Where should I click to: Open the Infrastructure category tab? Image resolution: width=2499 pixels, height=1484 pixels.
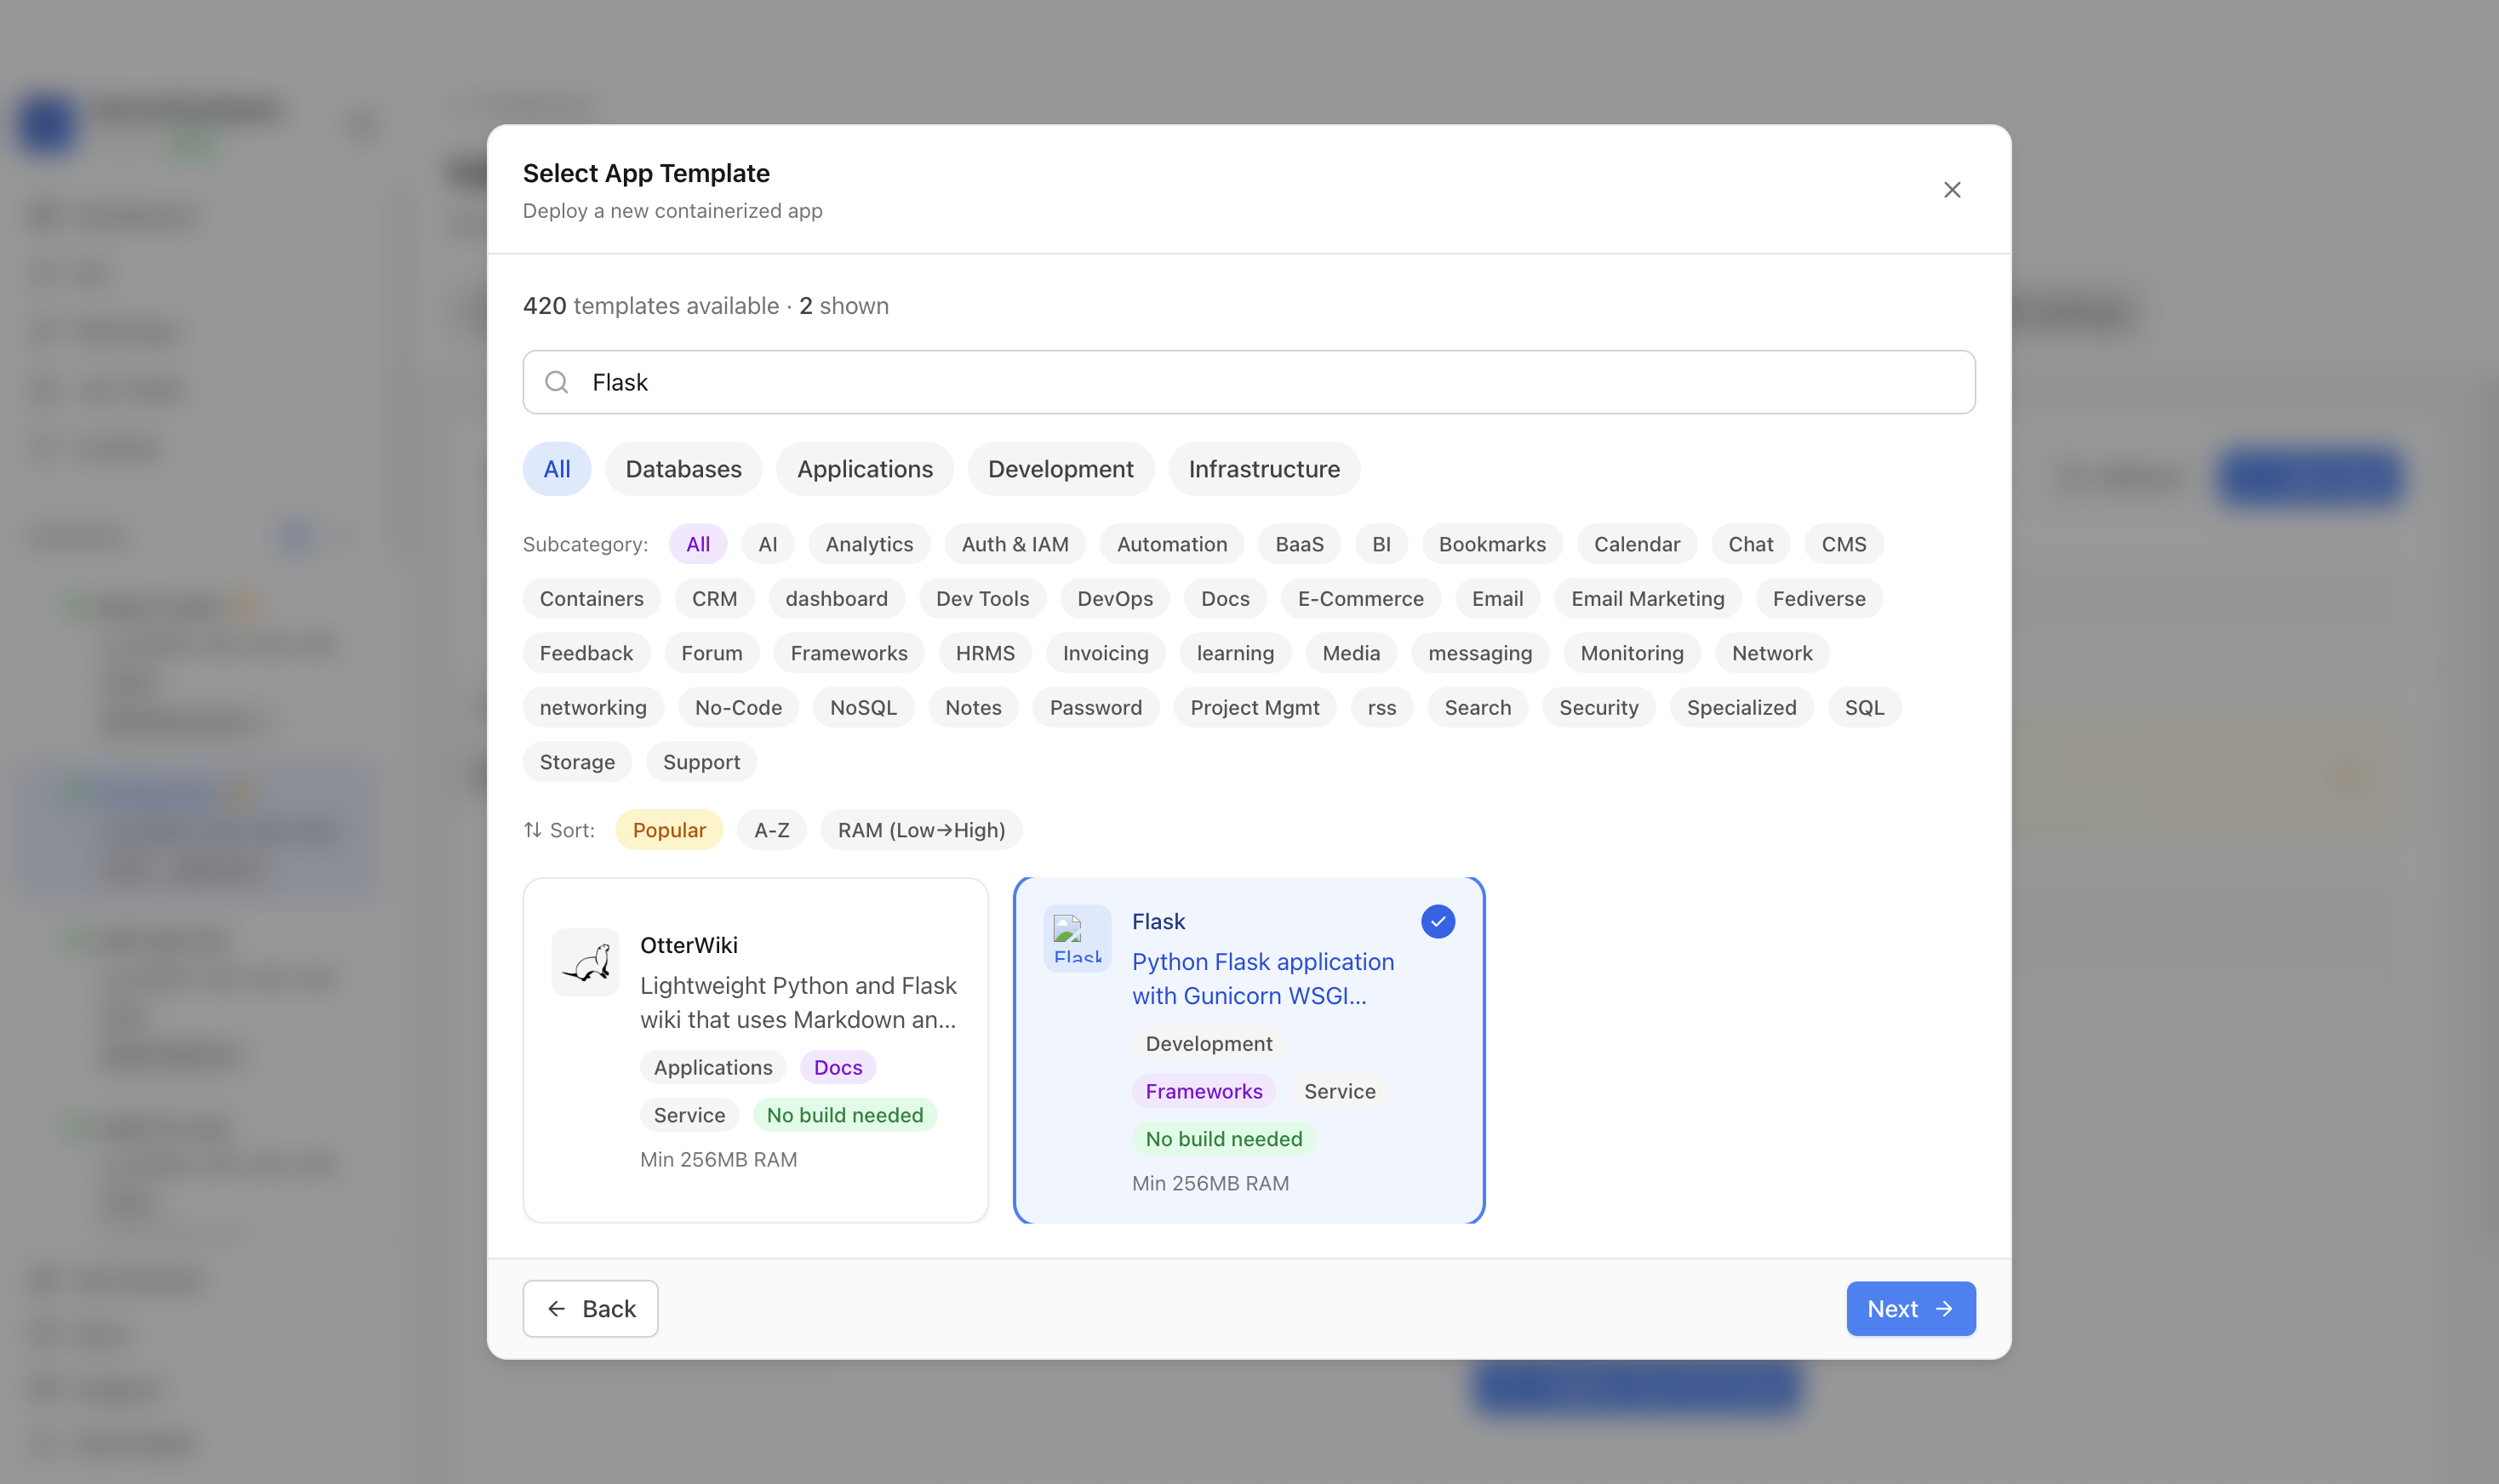pyautogui.click(x=1263, y=469)
